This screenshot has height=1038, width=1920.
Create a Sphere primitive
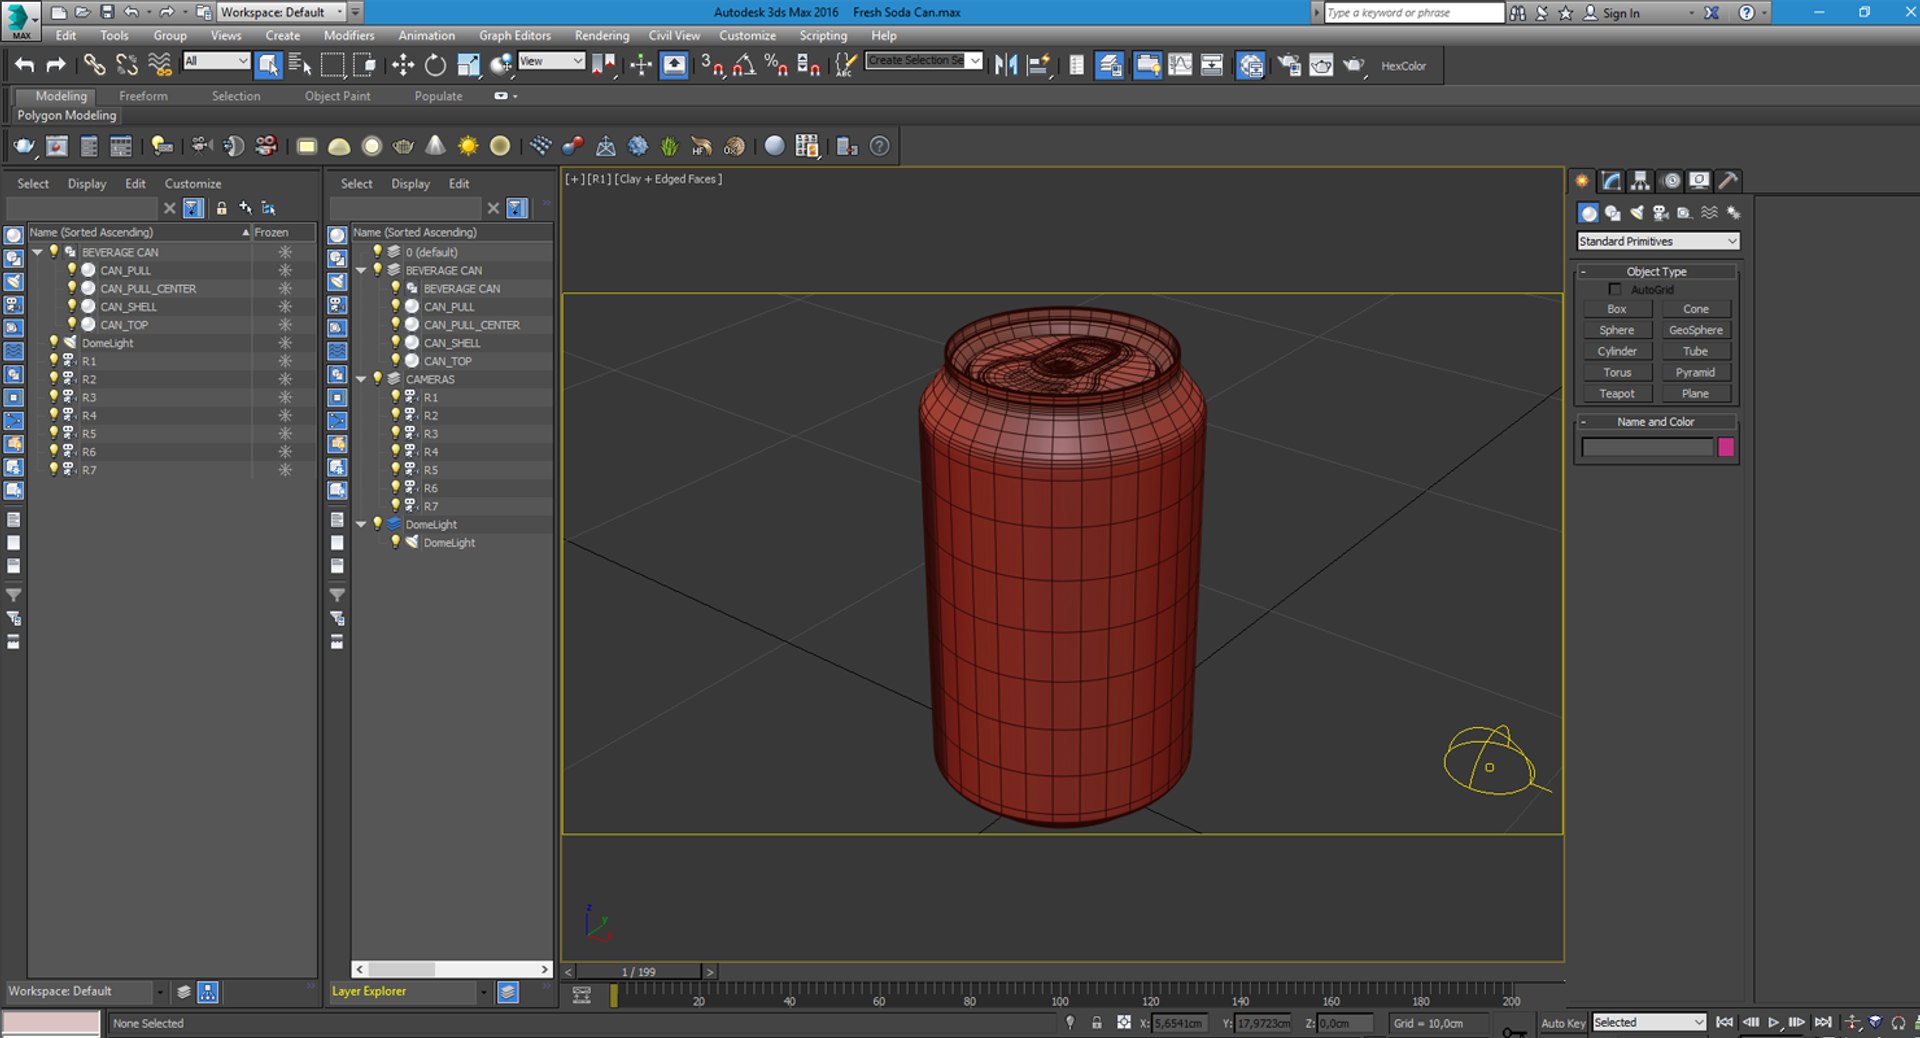[x=1617, y=330]
